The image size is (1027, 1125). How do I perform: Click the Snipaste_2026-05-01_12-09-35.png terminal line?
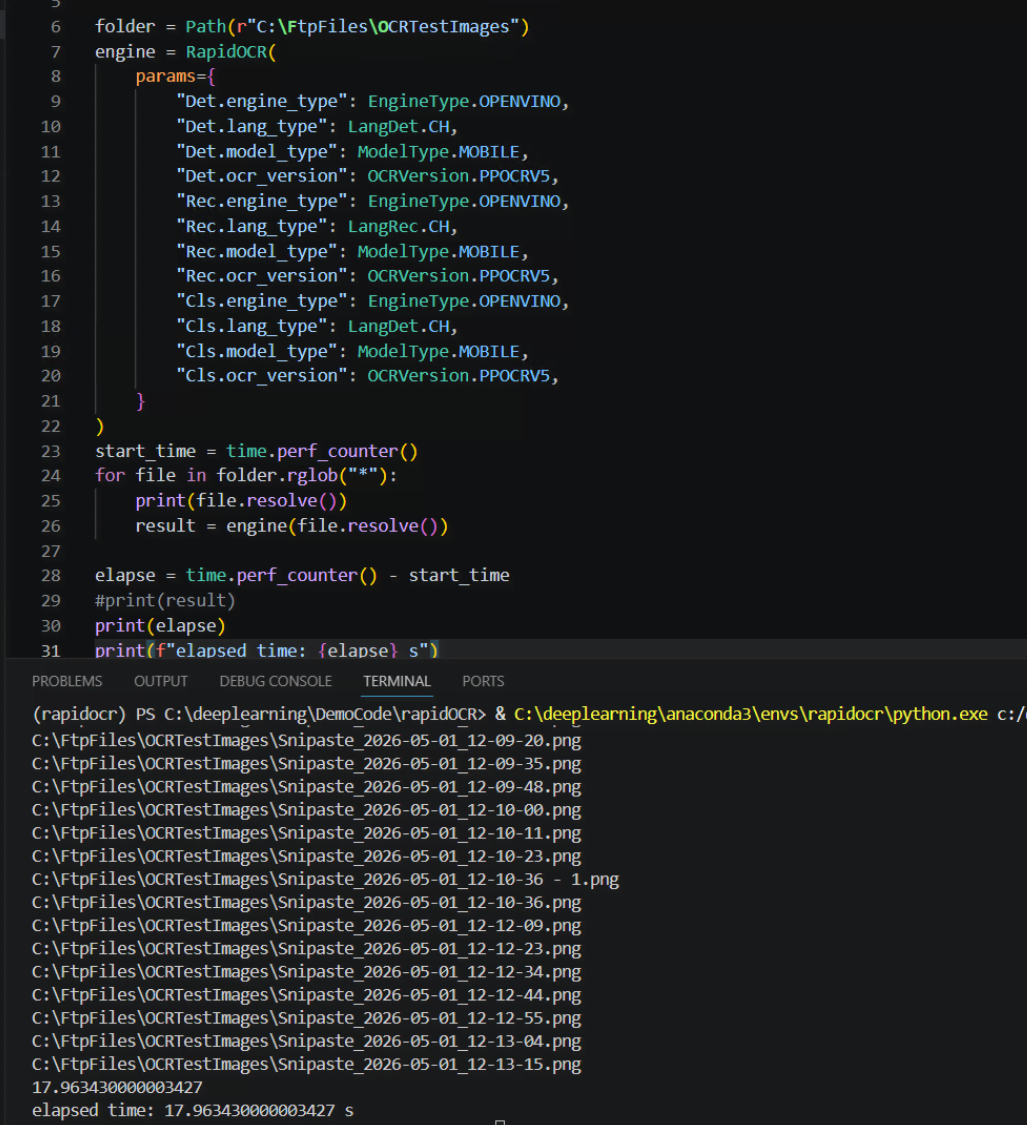pyautogui.click(x=306, y=763)
